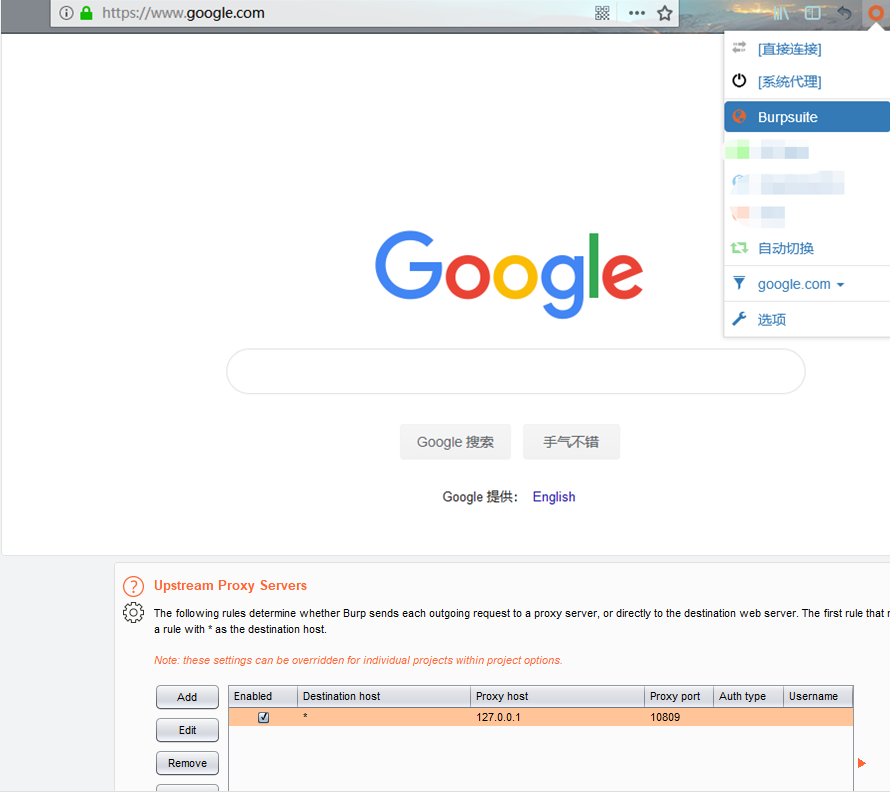Click the Google search input field
The width and height of the screenshot is (890, 792).
click(x=515, y=371)
